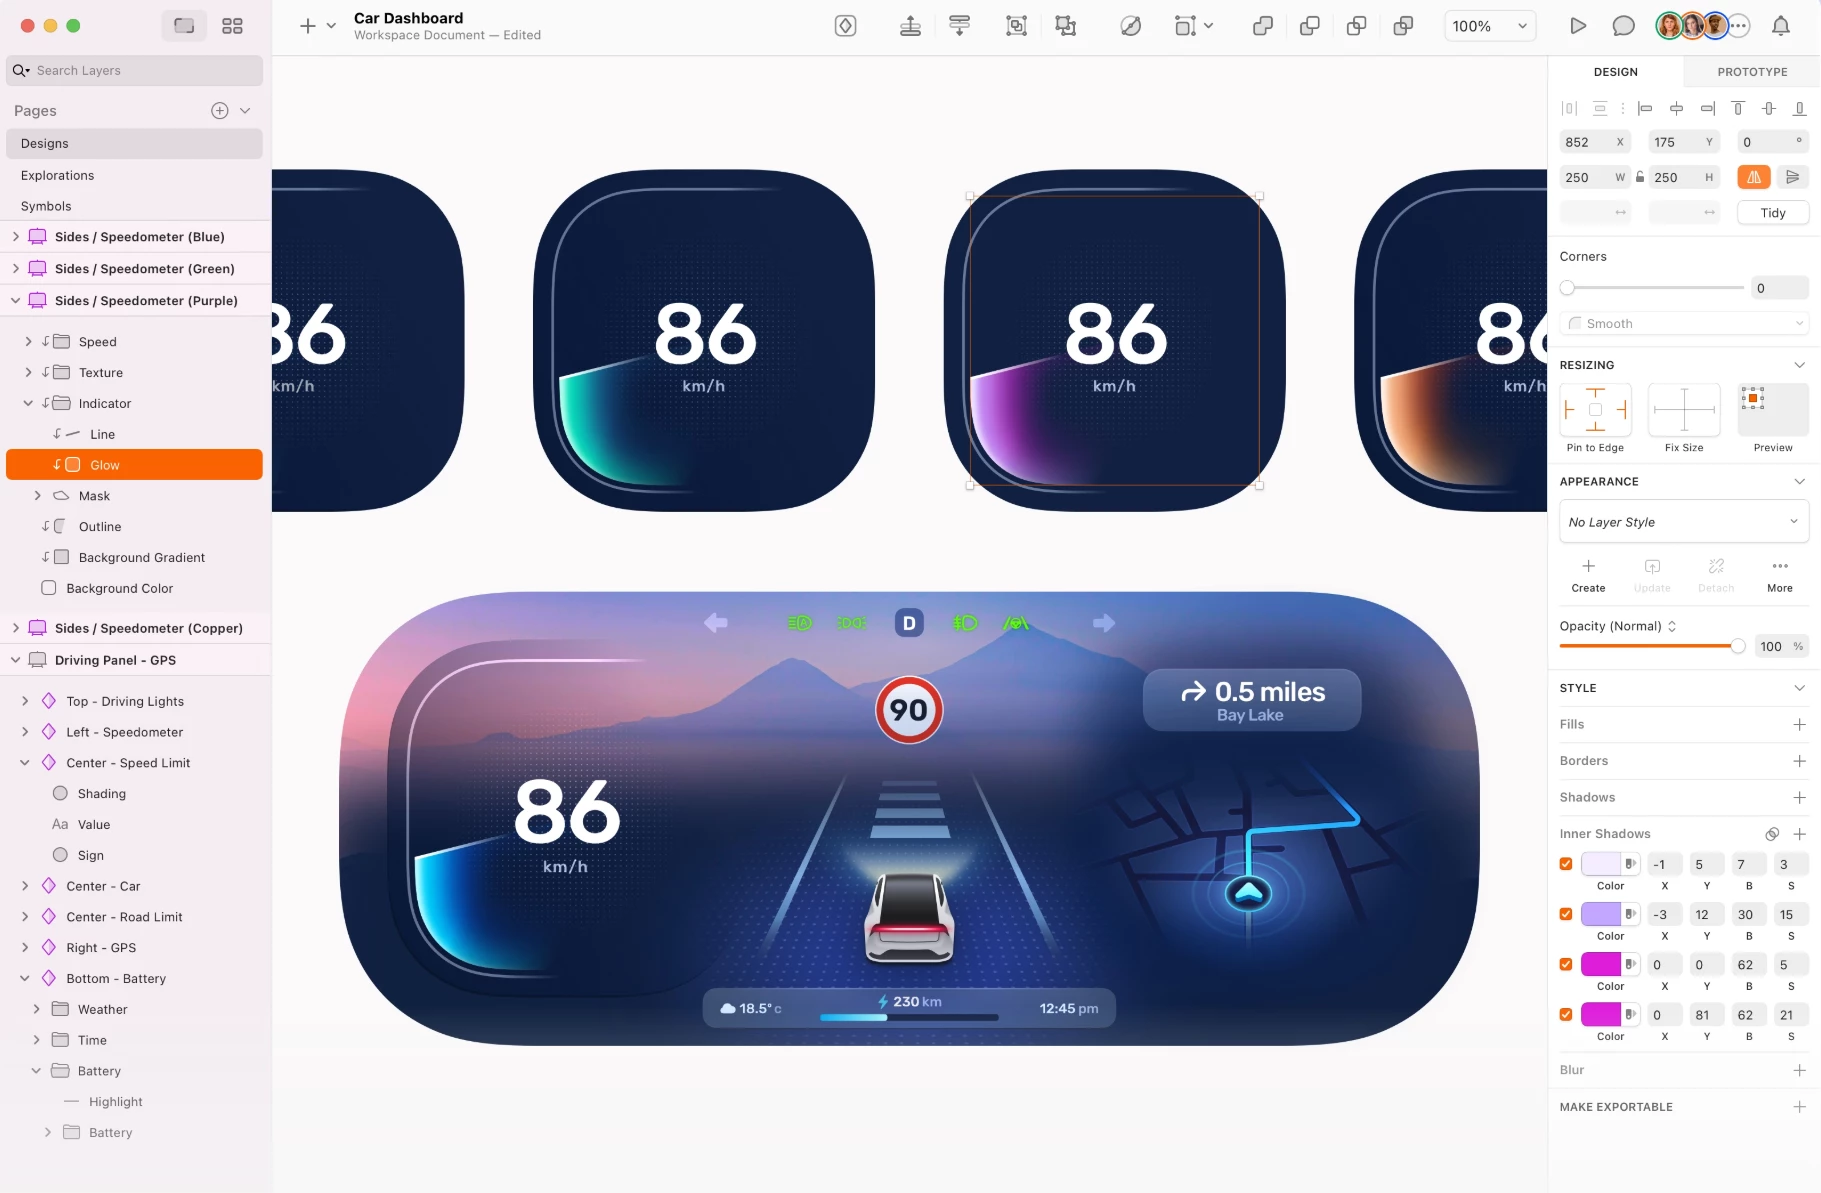Select the Designs page

(x=134, y=144)
